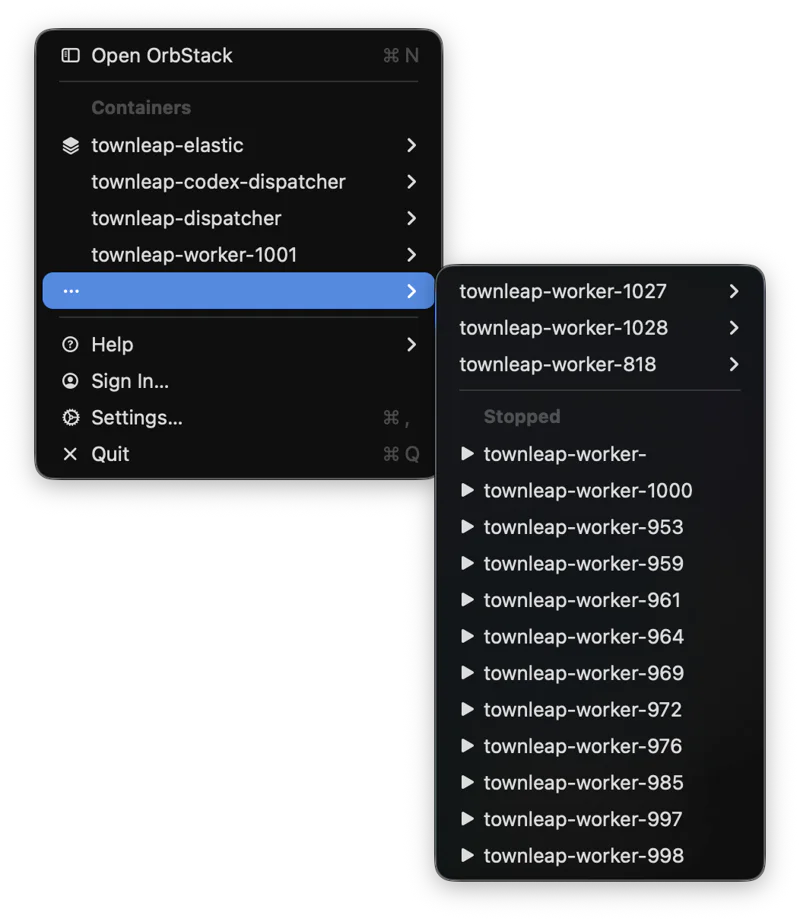Select Sign In… menu item

(239, 381)
